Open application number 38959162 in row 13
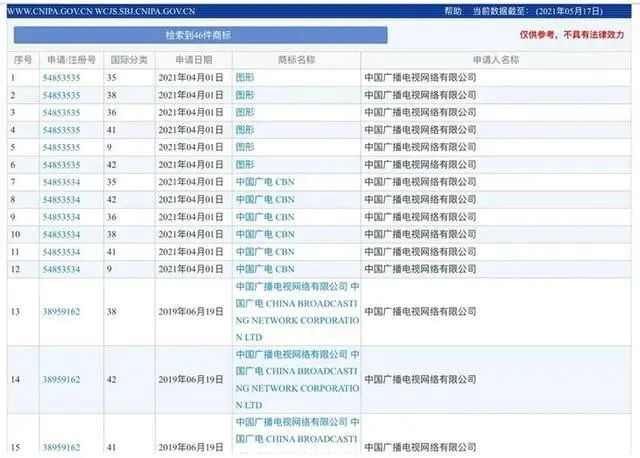This screenshot has height=458, width=640. point(61,311)
